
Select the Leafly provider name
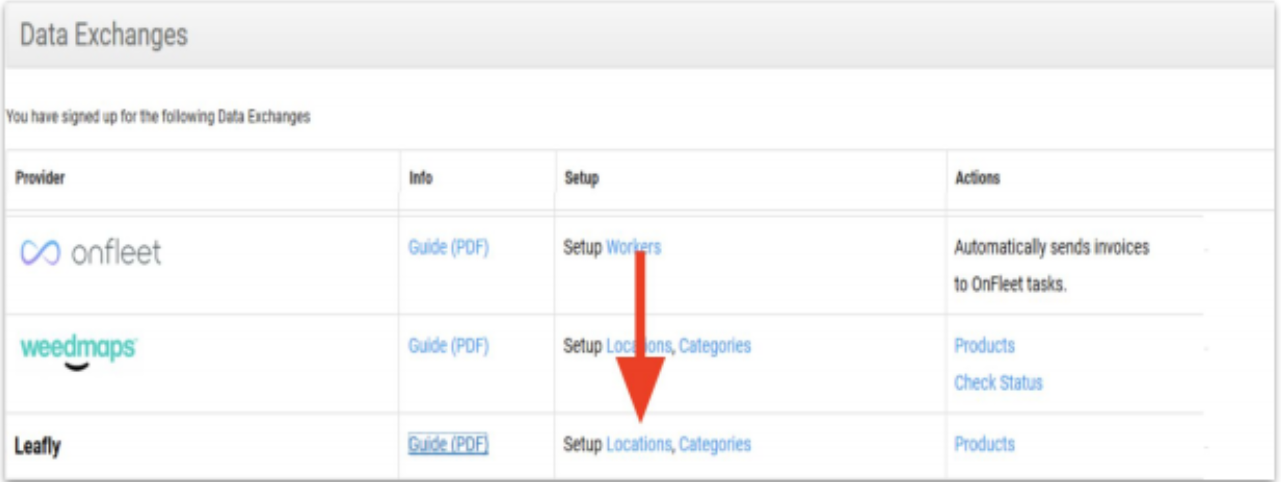click(37, 446)
